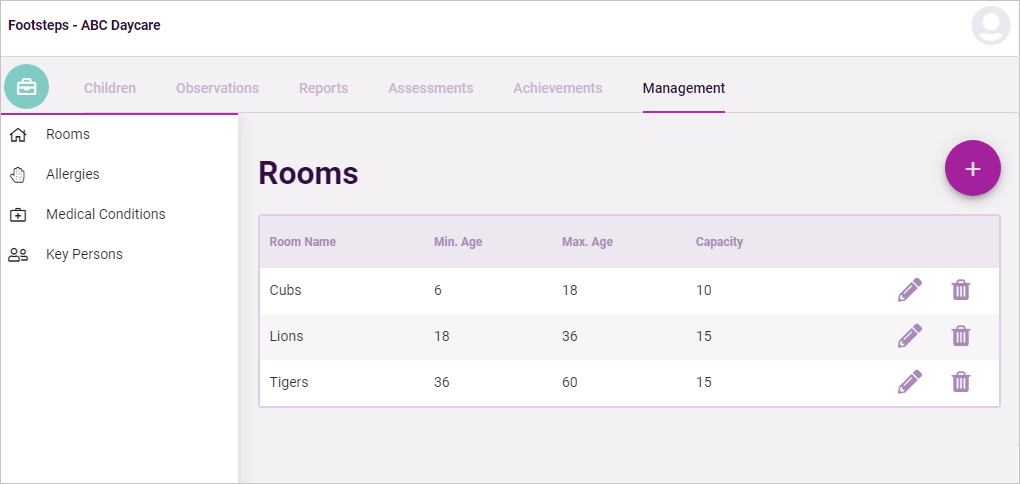Edit the Cubs room
This screenshot has width=1020, height=484.
pyautogui.click(x=909, y=290)
